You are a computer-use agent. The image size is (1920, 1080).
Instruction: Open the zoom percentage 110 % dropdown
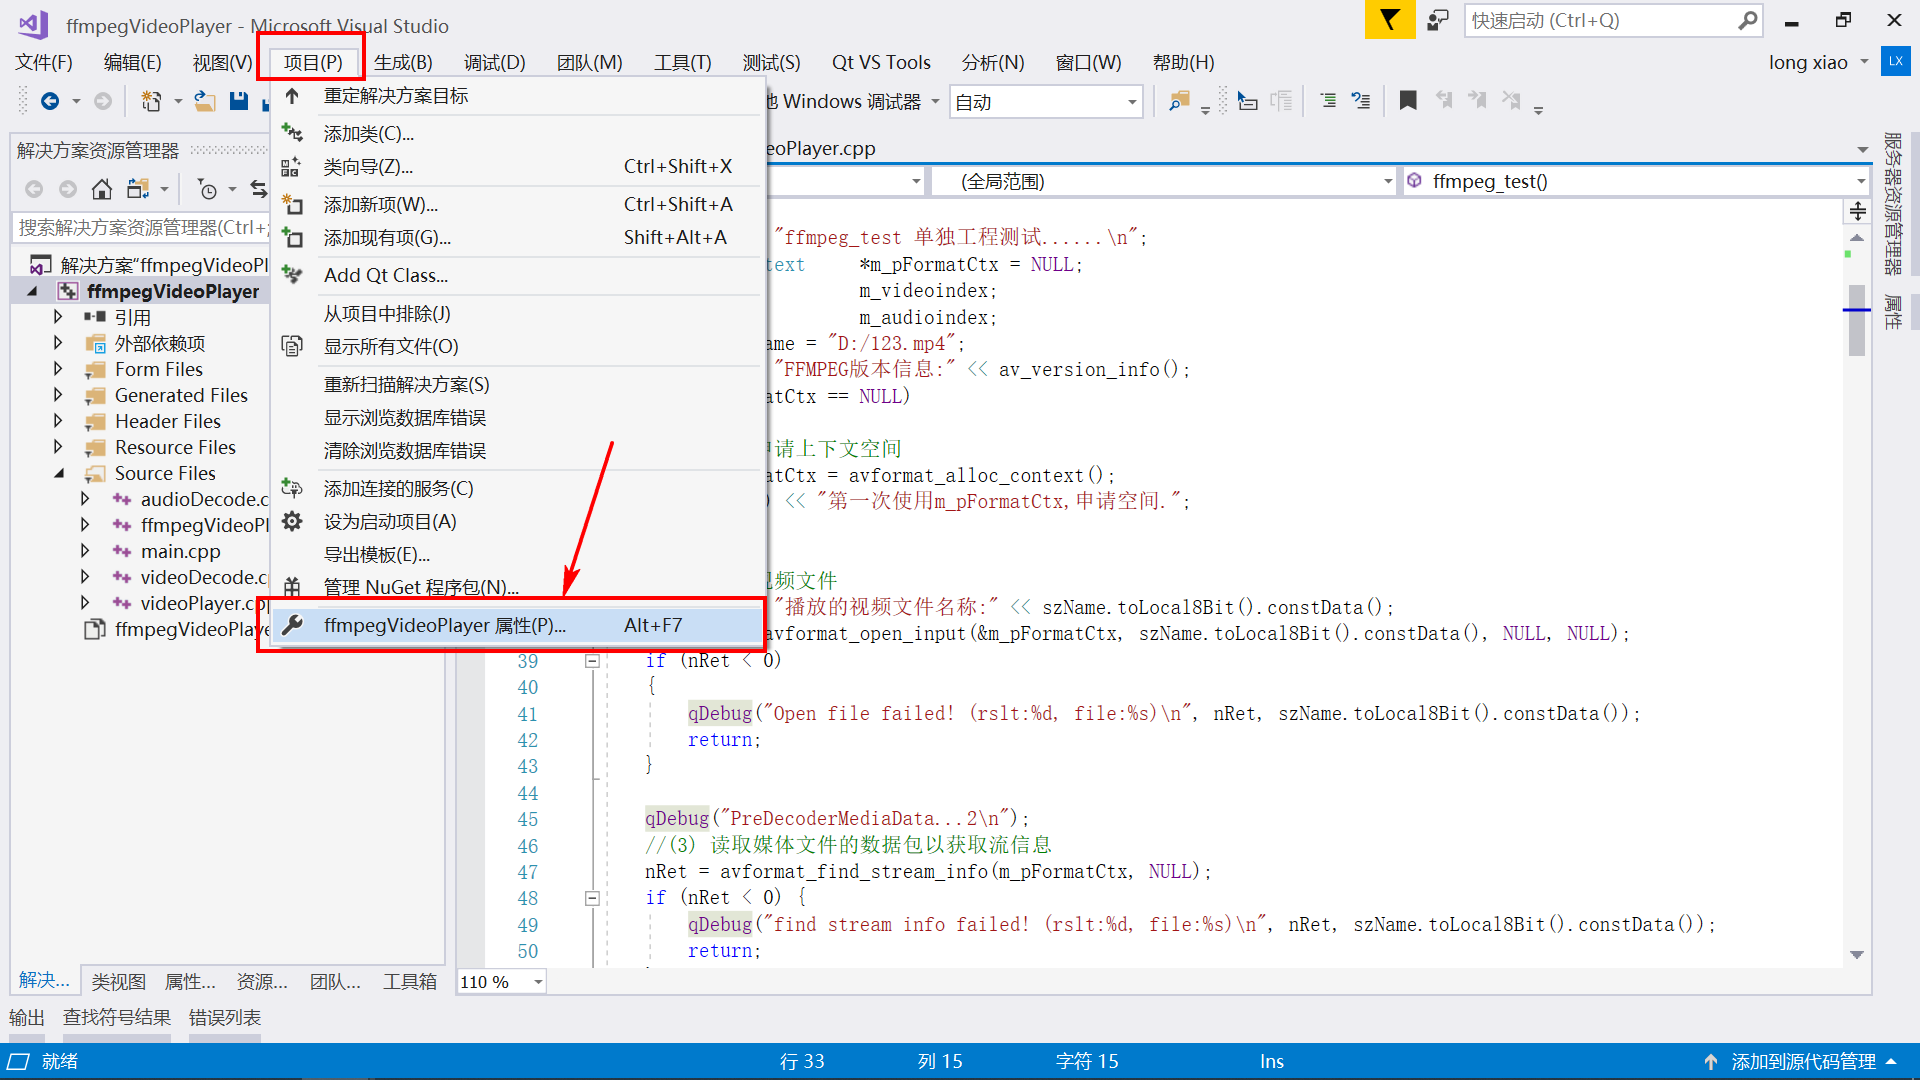[x=538, y=982]
